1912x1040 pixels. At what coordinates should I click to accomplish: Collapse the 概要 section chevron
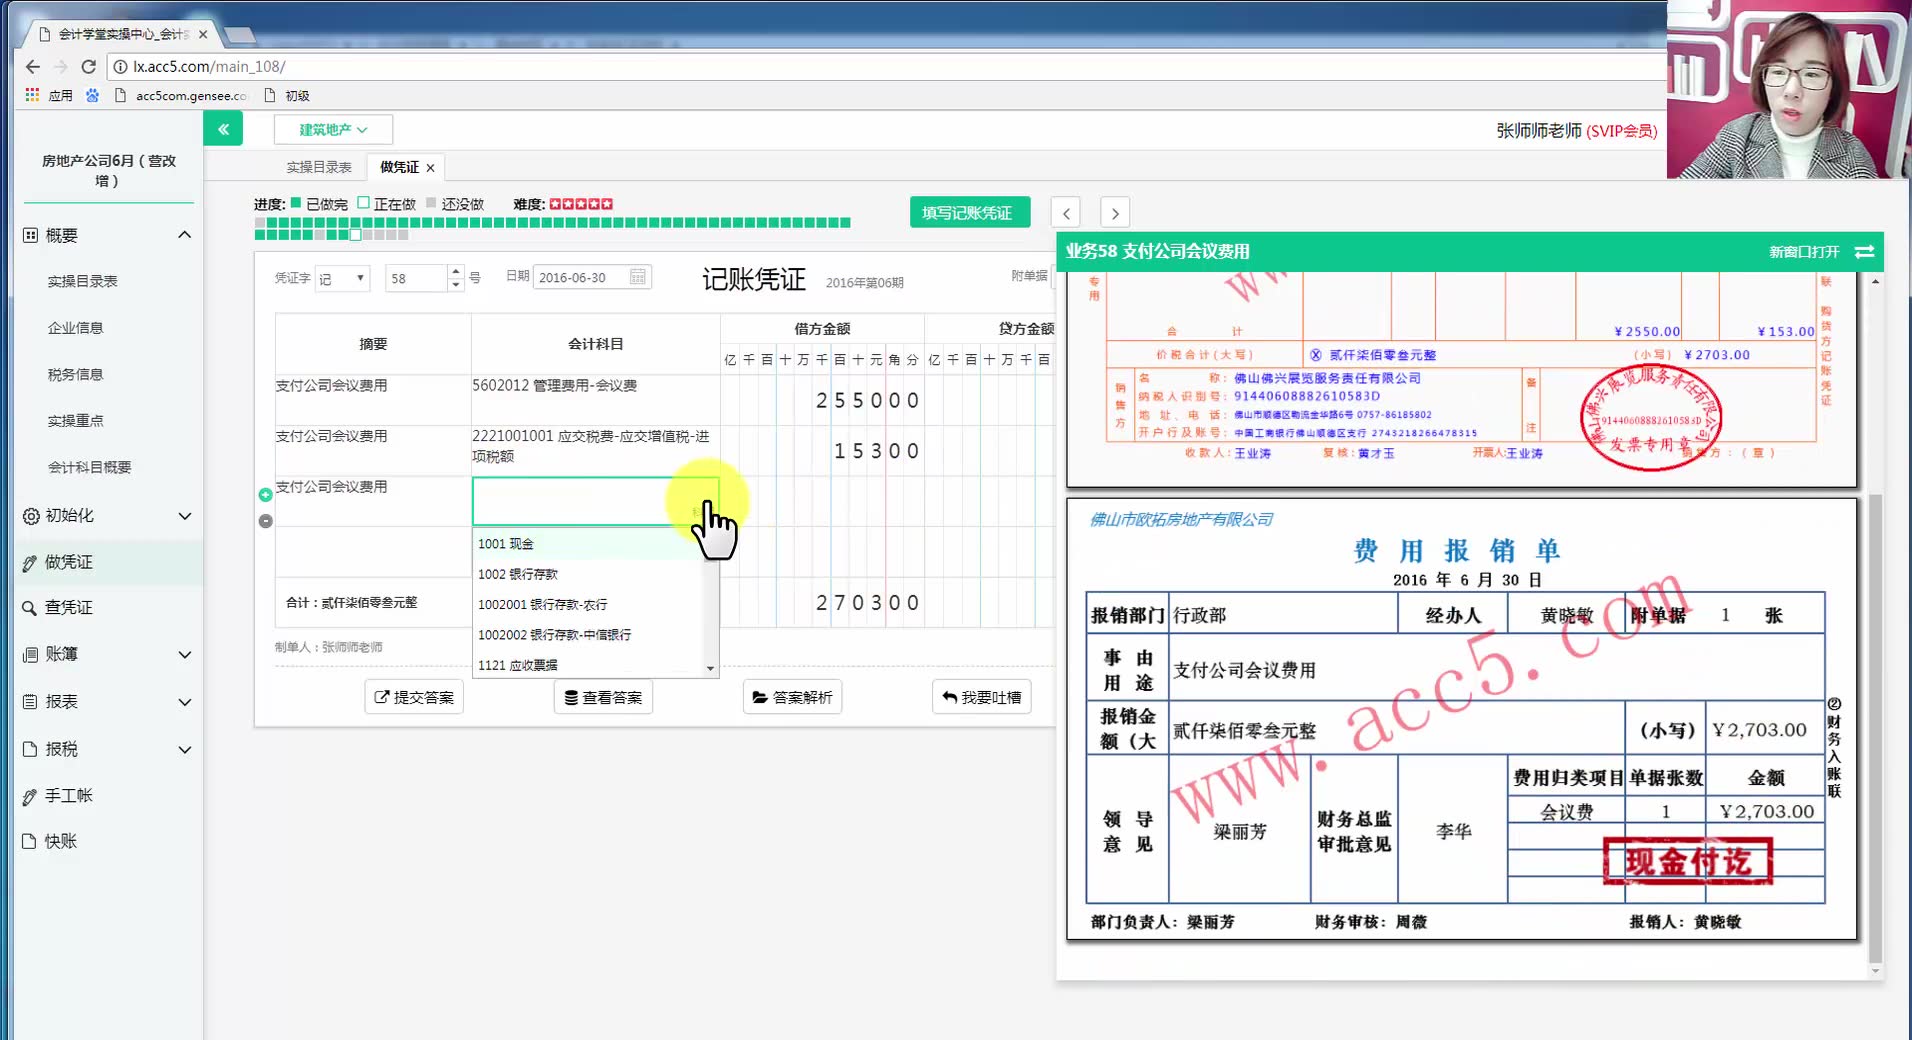coord(184,233)
